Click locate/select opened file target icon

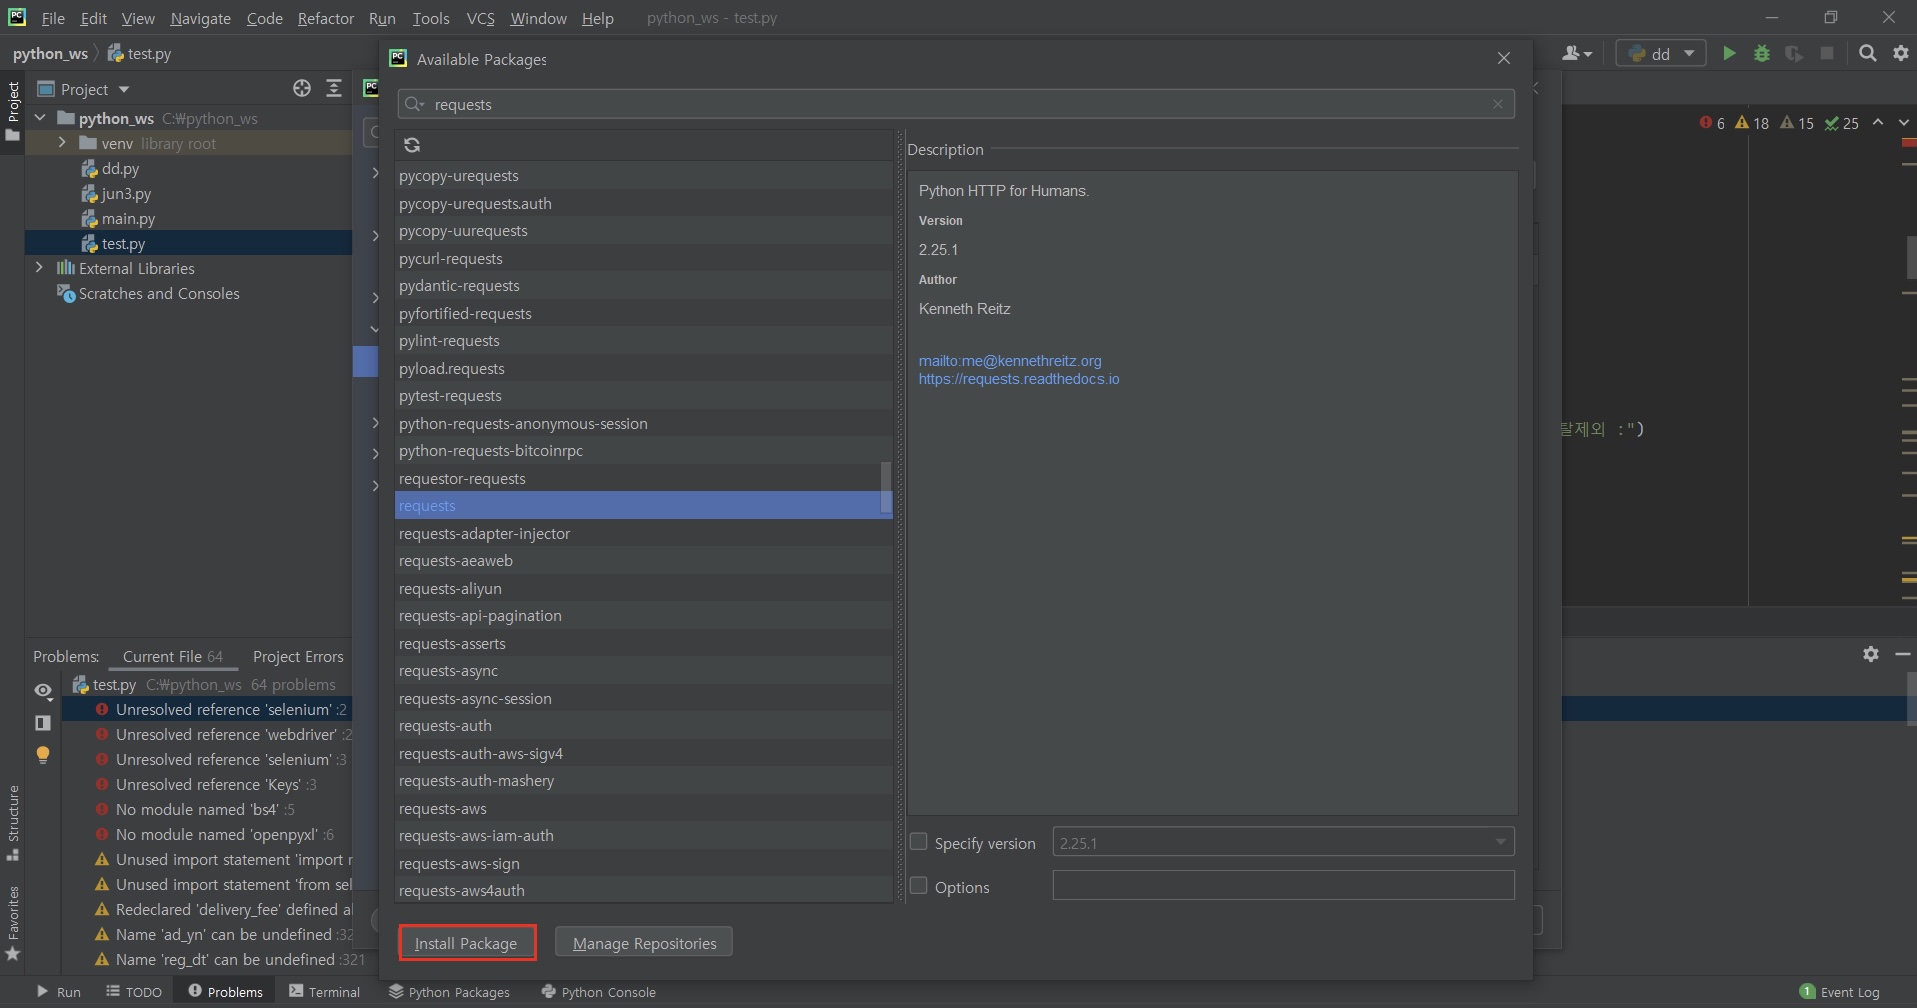click(302, 89)
